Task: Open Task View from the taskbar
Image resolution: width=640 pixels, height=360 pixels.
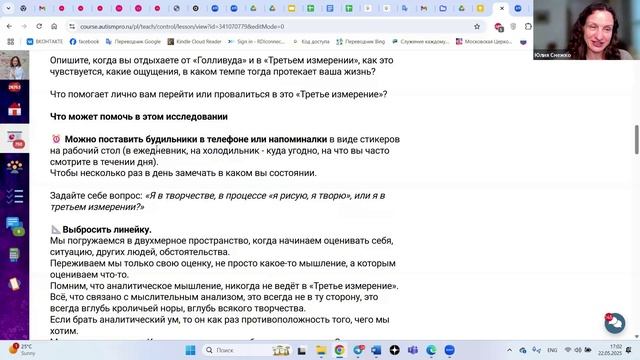Action: coord(302,350)
